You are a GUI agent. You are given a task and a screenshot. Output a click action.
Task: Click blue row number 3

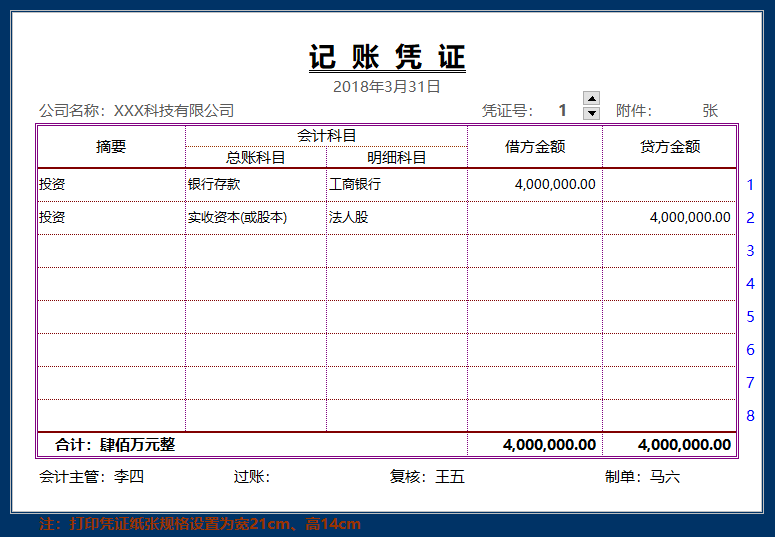750,251
